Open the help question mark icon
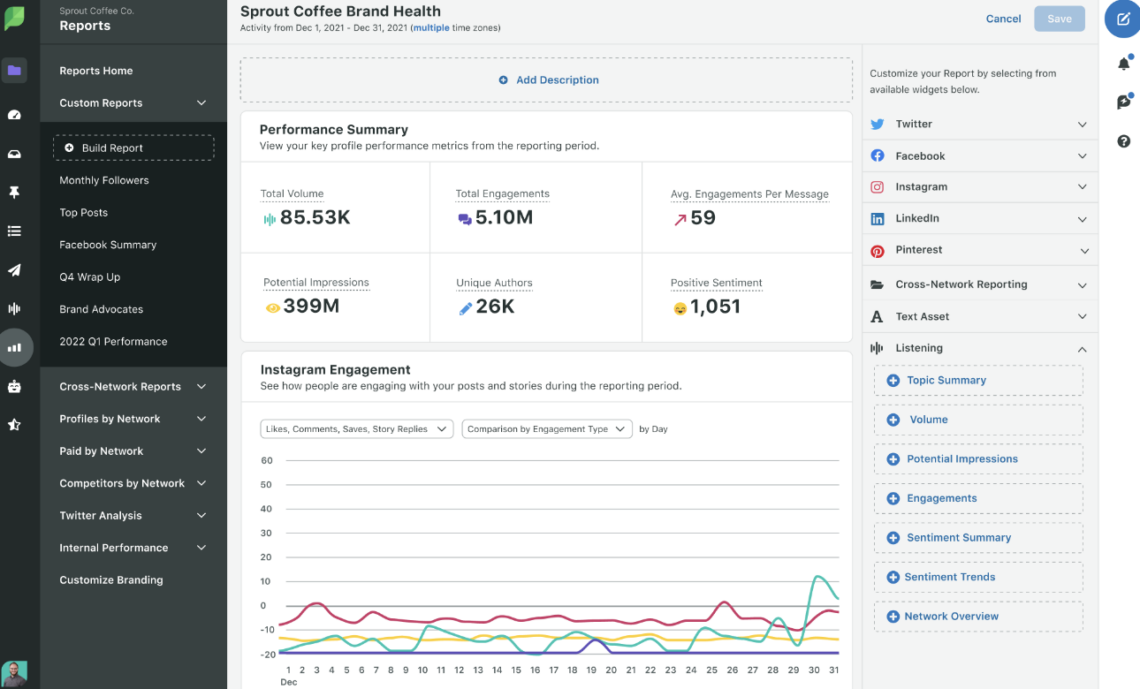The height and width of the screenshot is (689, 1140). pos(1124,141)
